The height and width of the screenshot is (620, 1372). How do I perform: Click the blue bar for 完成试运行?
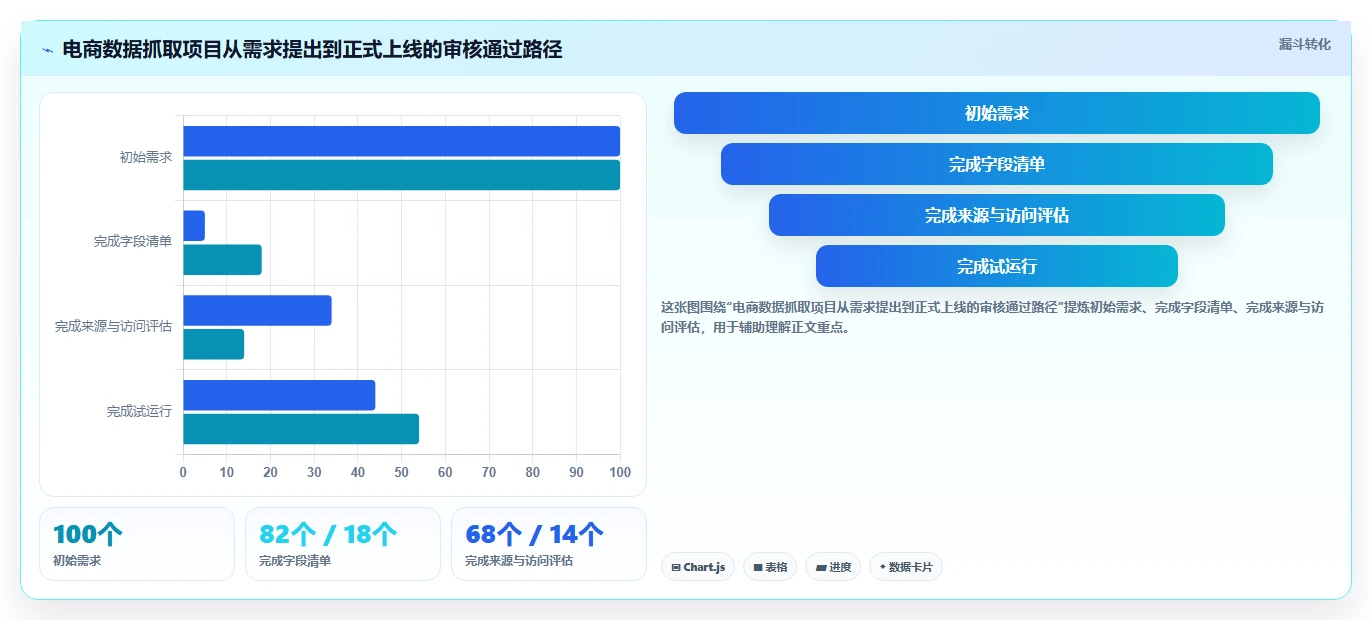279,395
